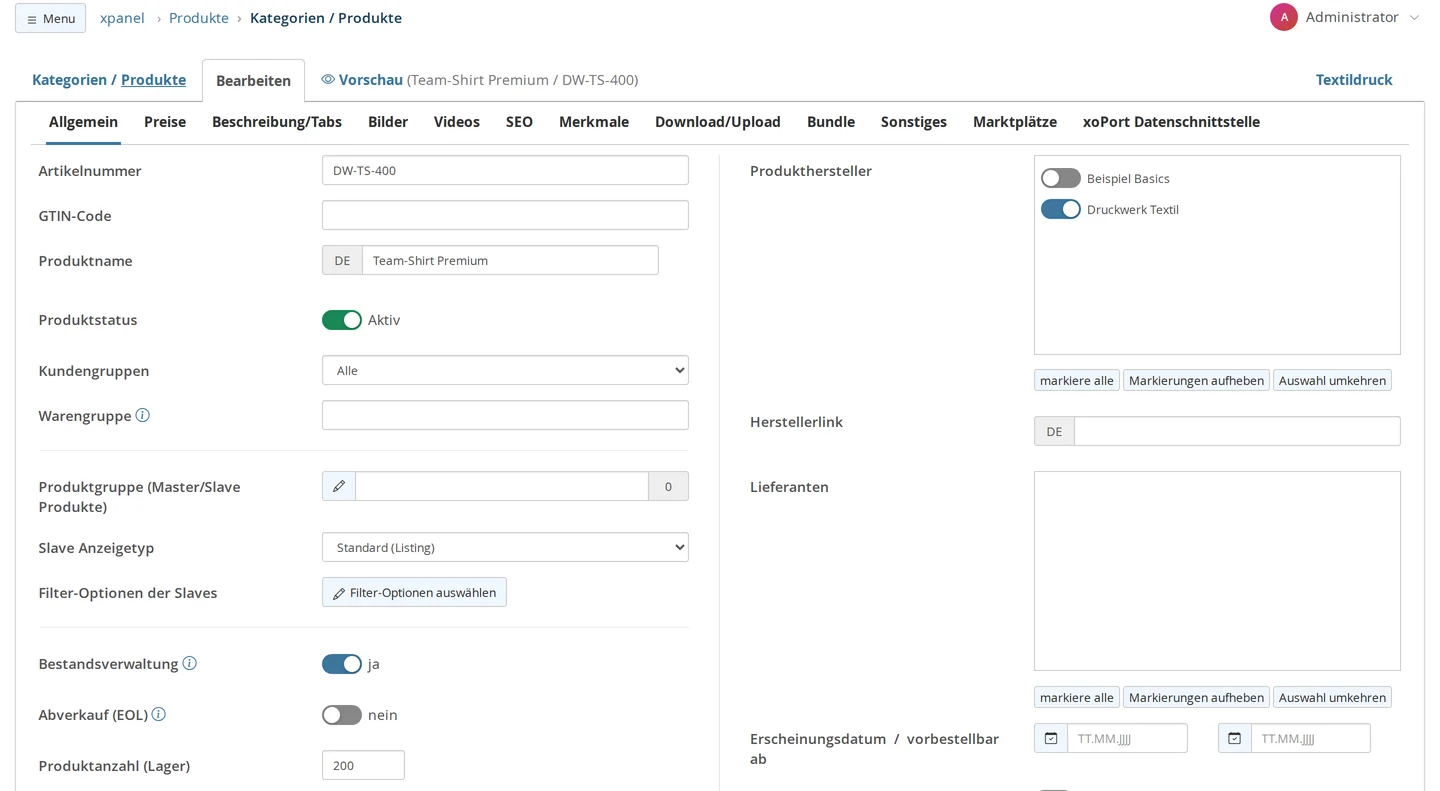Open the Kundengruppen dropdown

pyautogui.click(x=505, y=370)
